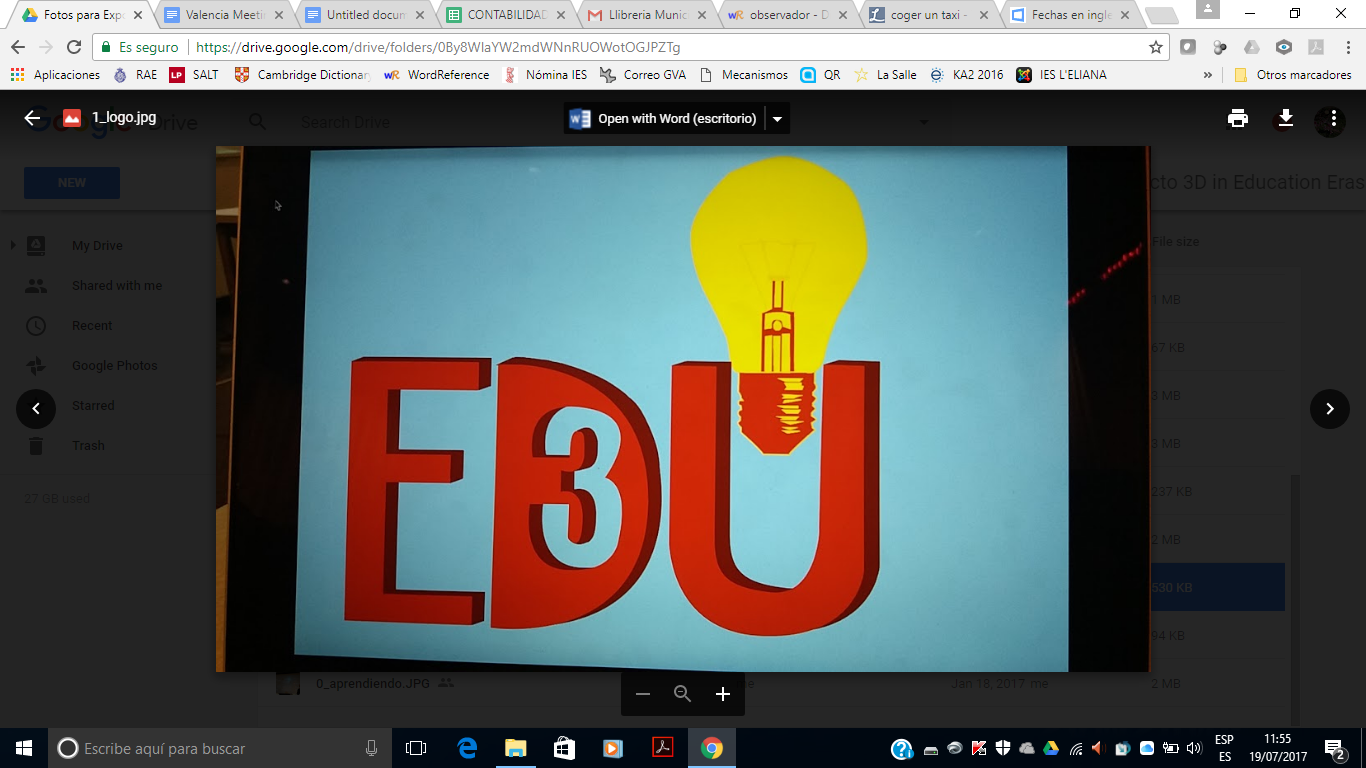Screen dimensions: 1366x768
Task: Click the EDU logo image preview
Action: tap(683, 408)
